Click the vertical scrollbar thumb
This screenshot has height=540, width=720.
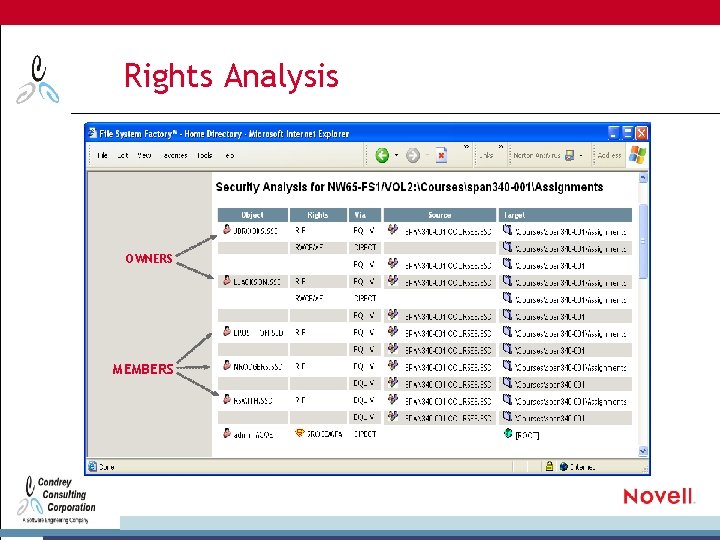643,242
